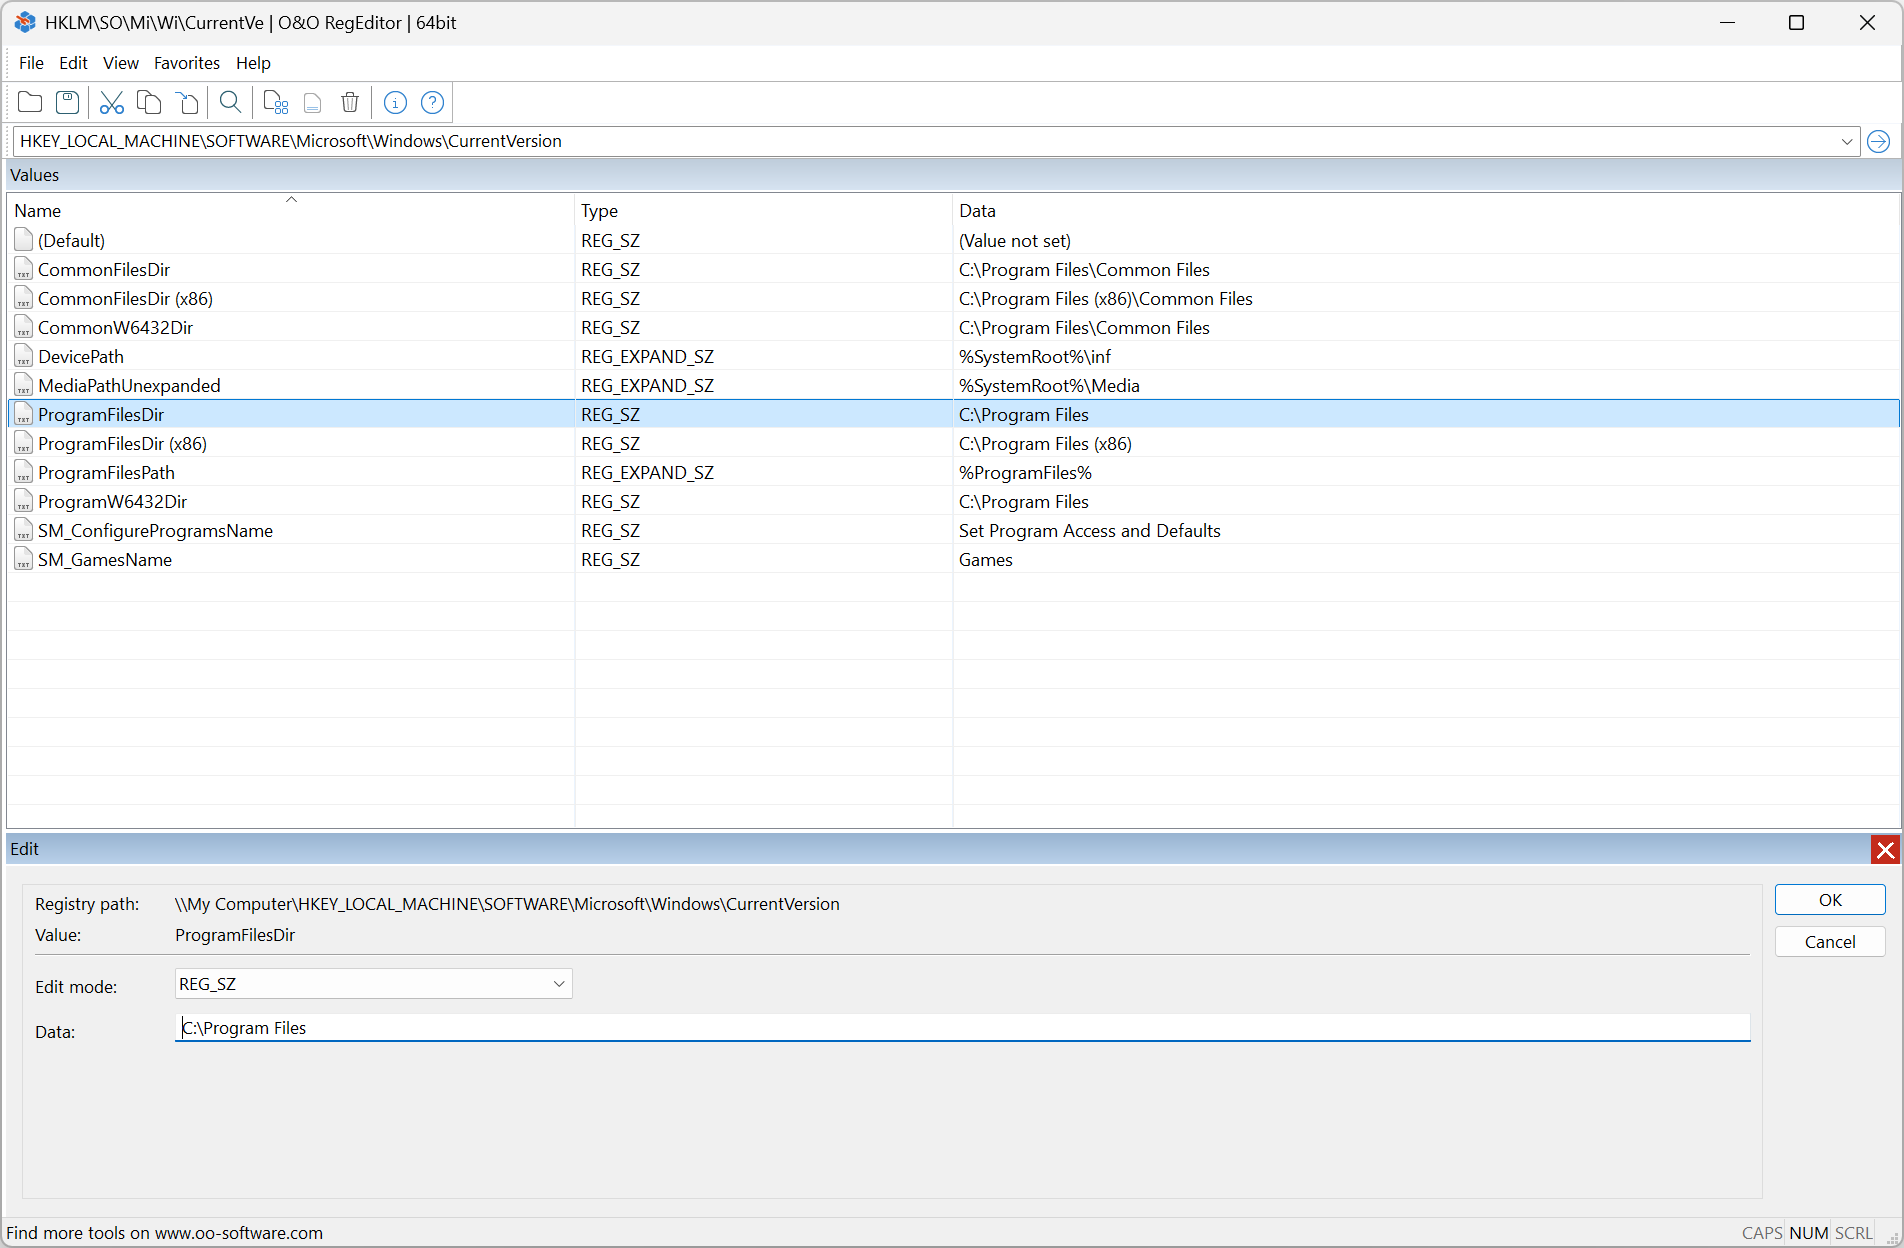Screen dimensions: 1904x1248
Task: Click the %ProgramFiles% data cell
Action: pos(1025,472)
